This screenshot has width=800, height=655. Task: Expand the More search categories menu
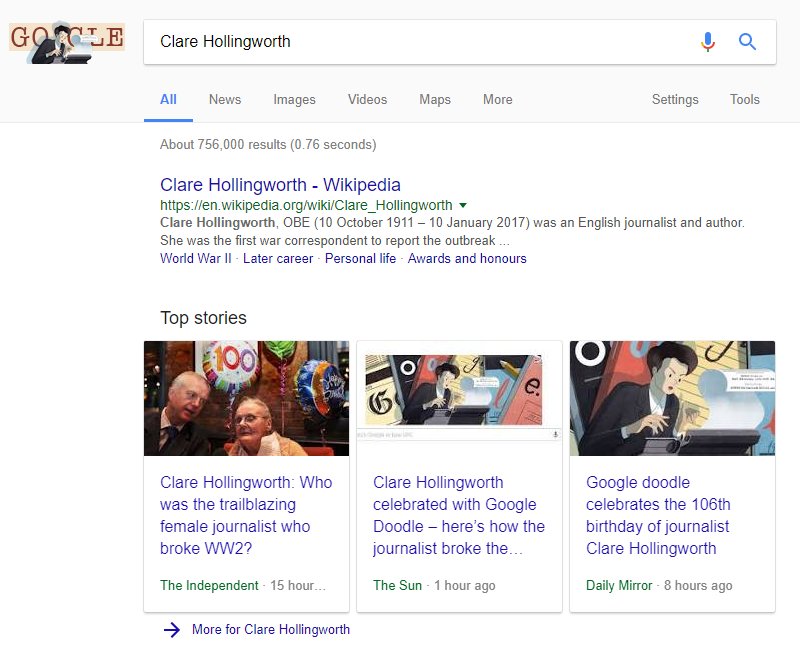click(x=497, y=99)
